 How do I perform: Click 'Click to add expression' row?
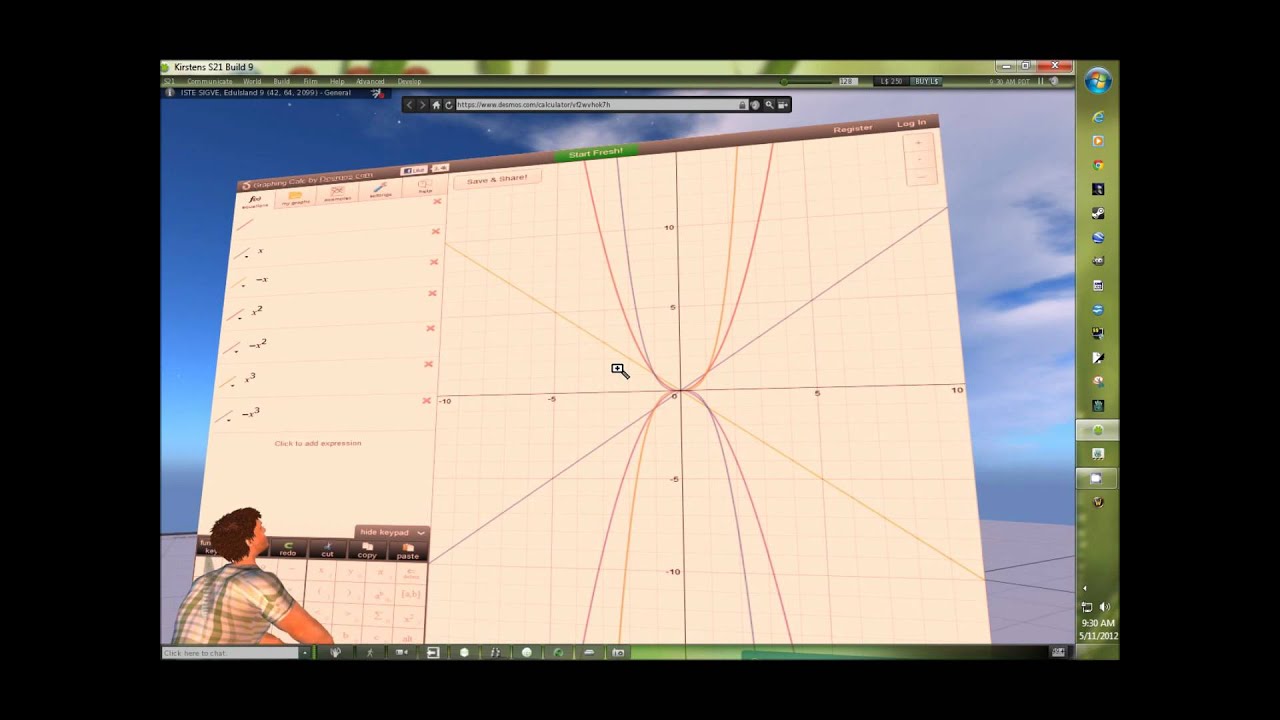(318, 443)
